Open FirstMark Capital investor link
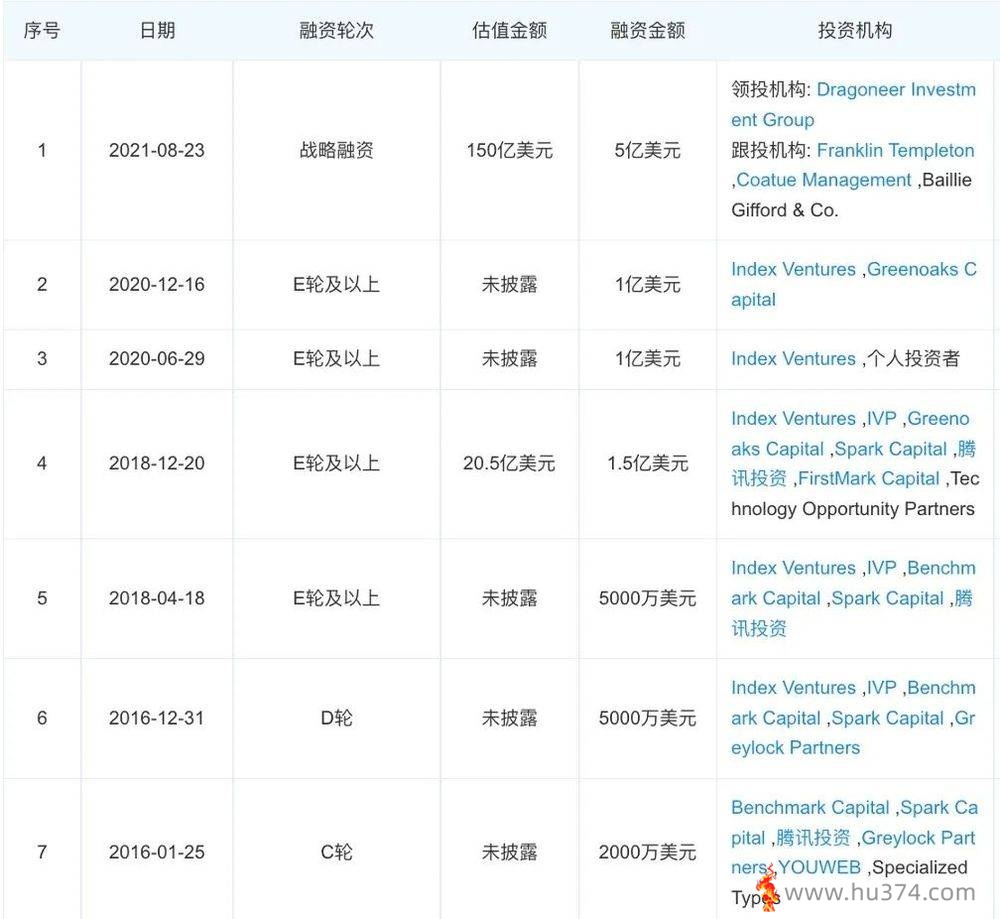 pos(869,478)
